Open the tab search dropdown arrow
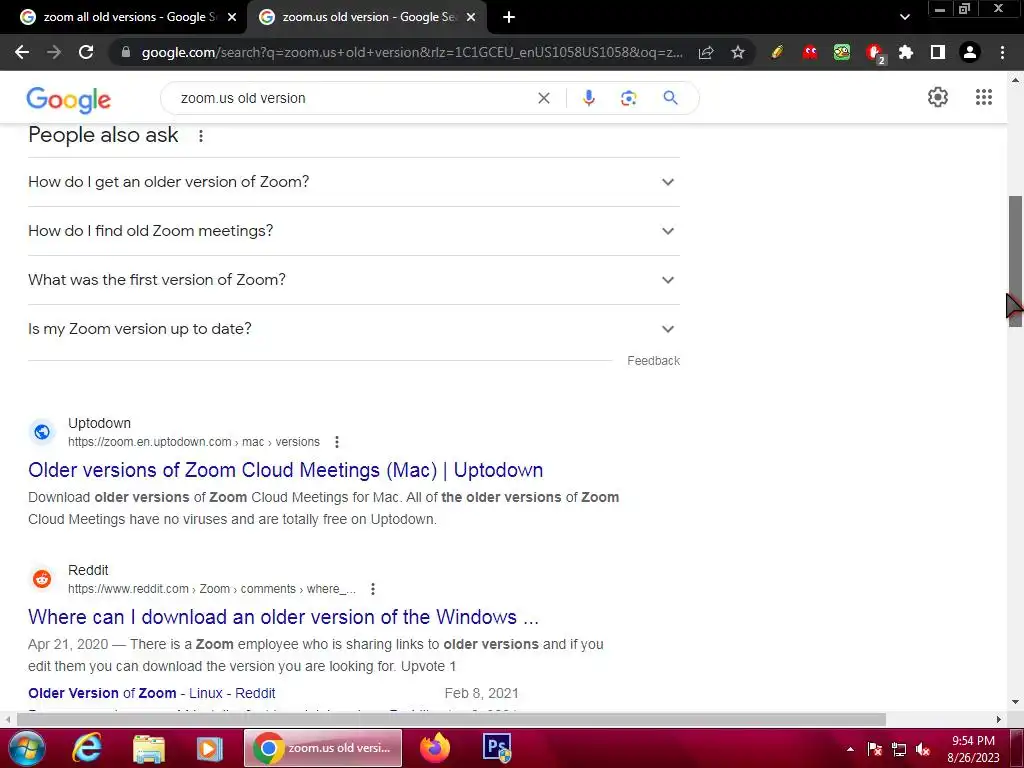 click(904, 17)
